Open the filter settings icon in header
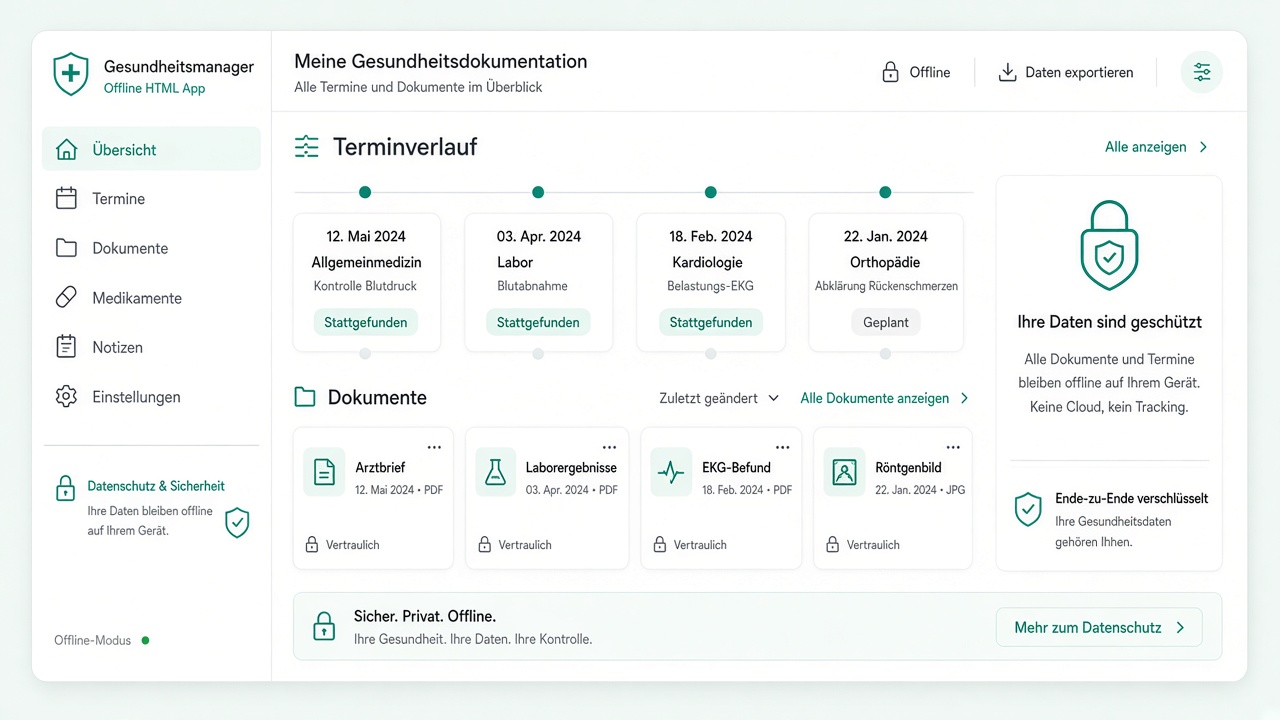 tap(1201, 72)
